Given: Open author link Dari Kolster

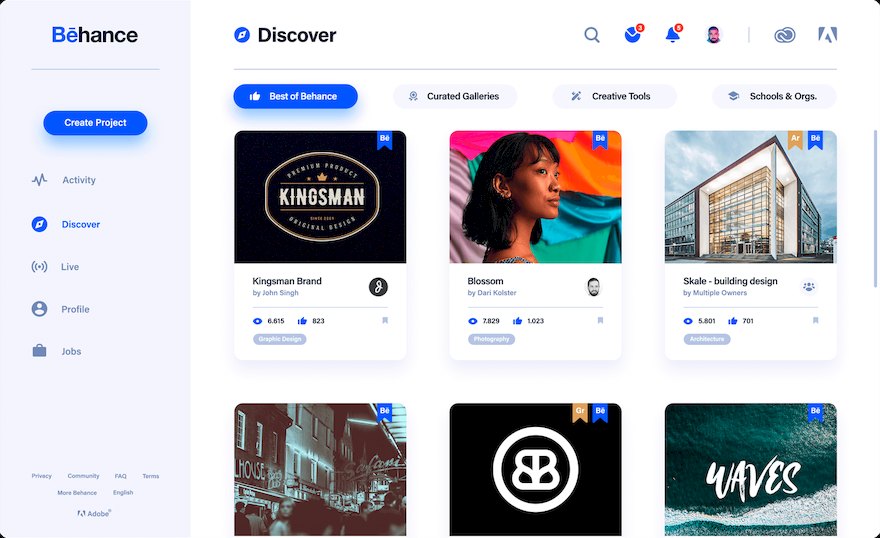Looking at the screenshot, I should point(496,293).
